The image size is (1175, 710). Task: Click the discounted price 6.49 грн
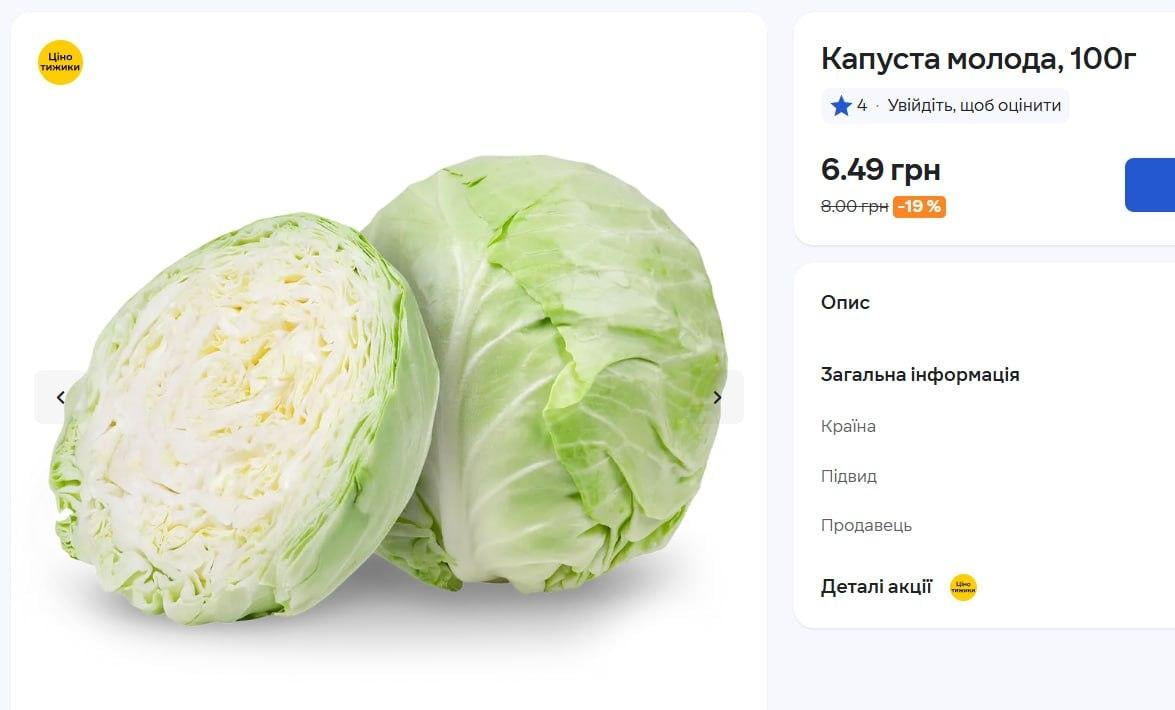coord(880,170)
